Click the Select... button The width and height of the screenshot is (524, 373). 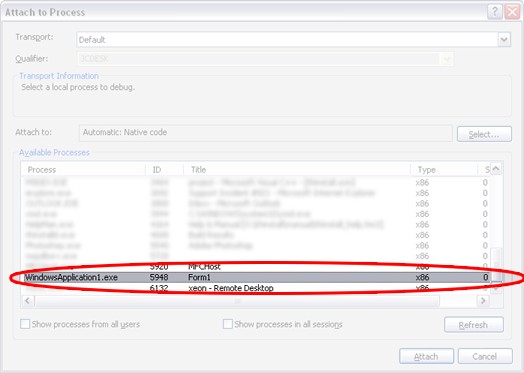(x=484, y=134)
